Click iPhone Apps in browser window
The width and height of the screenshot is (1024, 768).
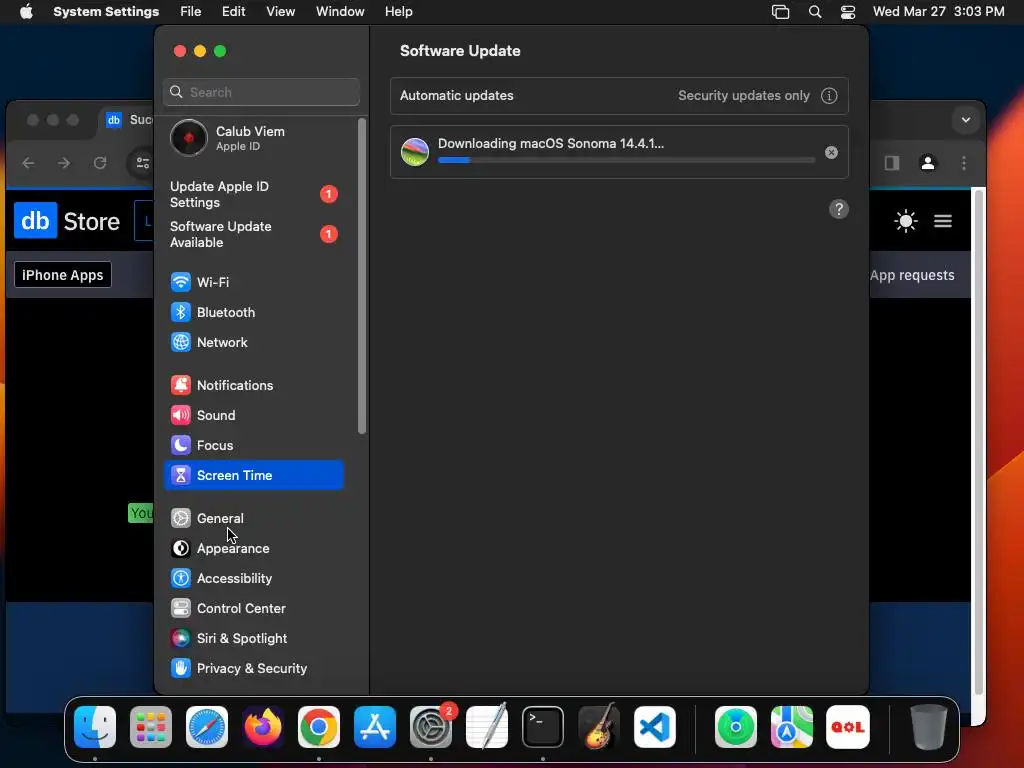[x=63, y=275]
